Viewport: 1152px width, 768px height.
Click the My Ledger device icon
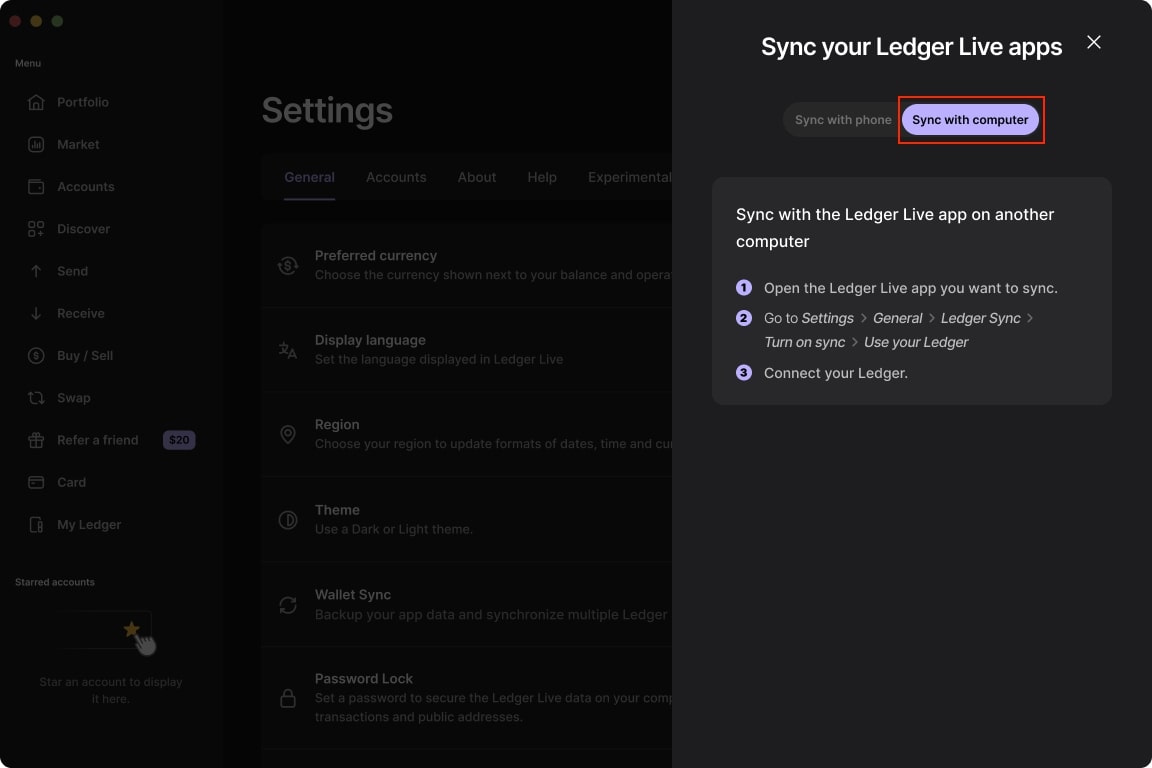tap(36, 525)
